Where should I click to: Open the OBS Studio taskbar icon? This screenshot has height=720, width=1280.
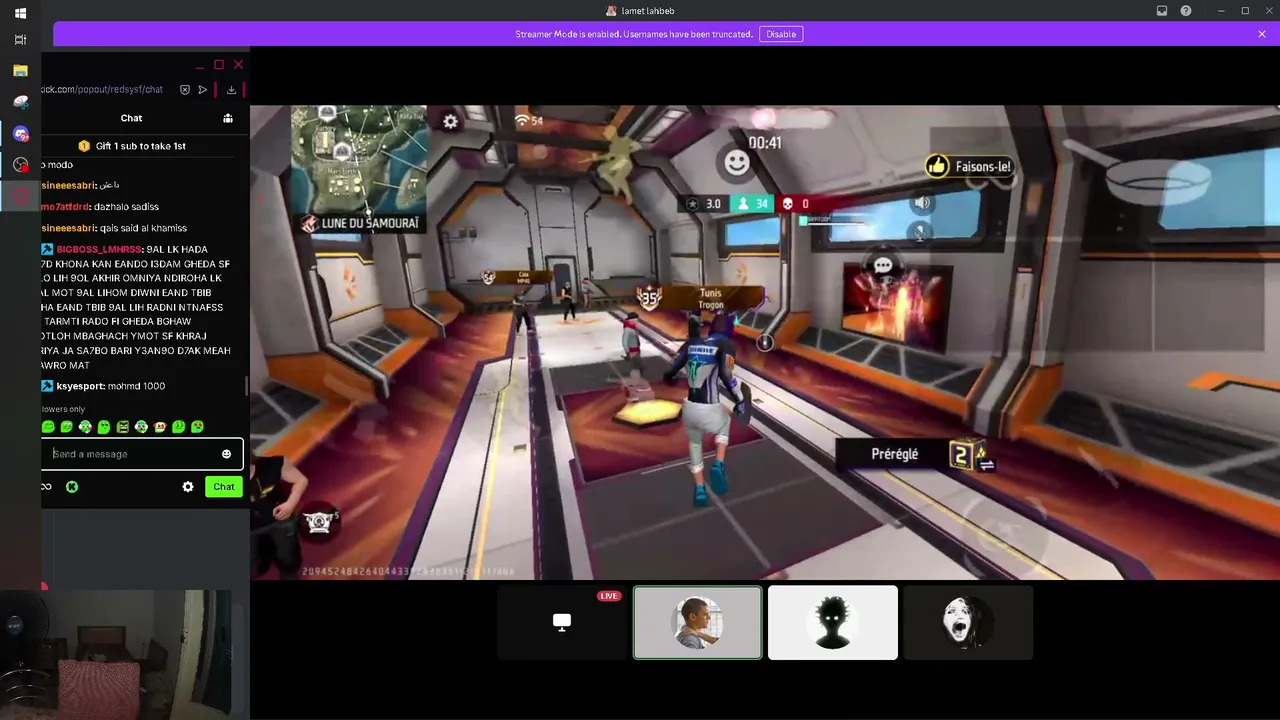tap(20, 164)
